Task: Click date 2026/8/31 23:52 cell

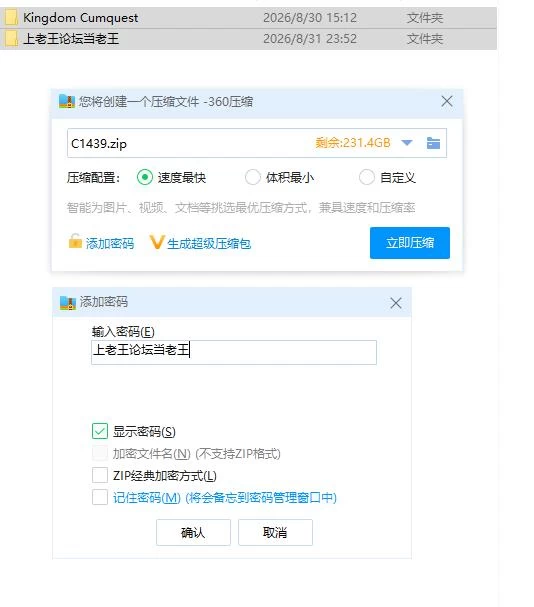Action: tap(310, 39)
